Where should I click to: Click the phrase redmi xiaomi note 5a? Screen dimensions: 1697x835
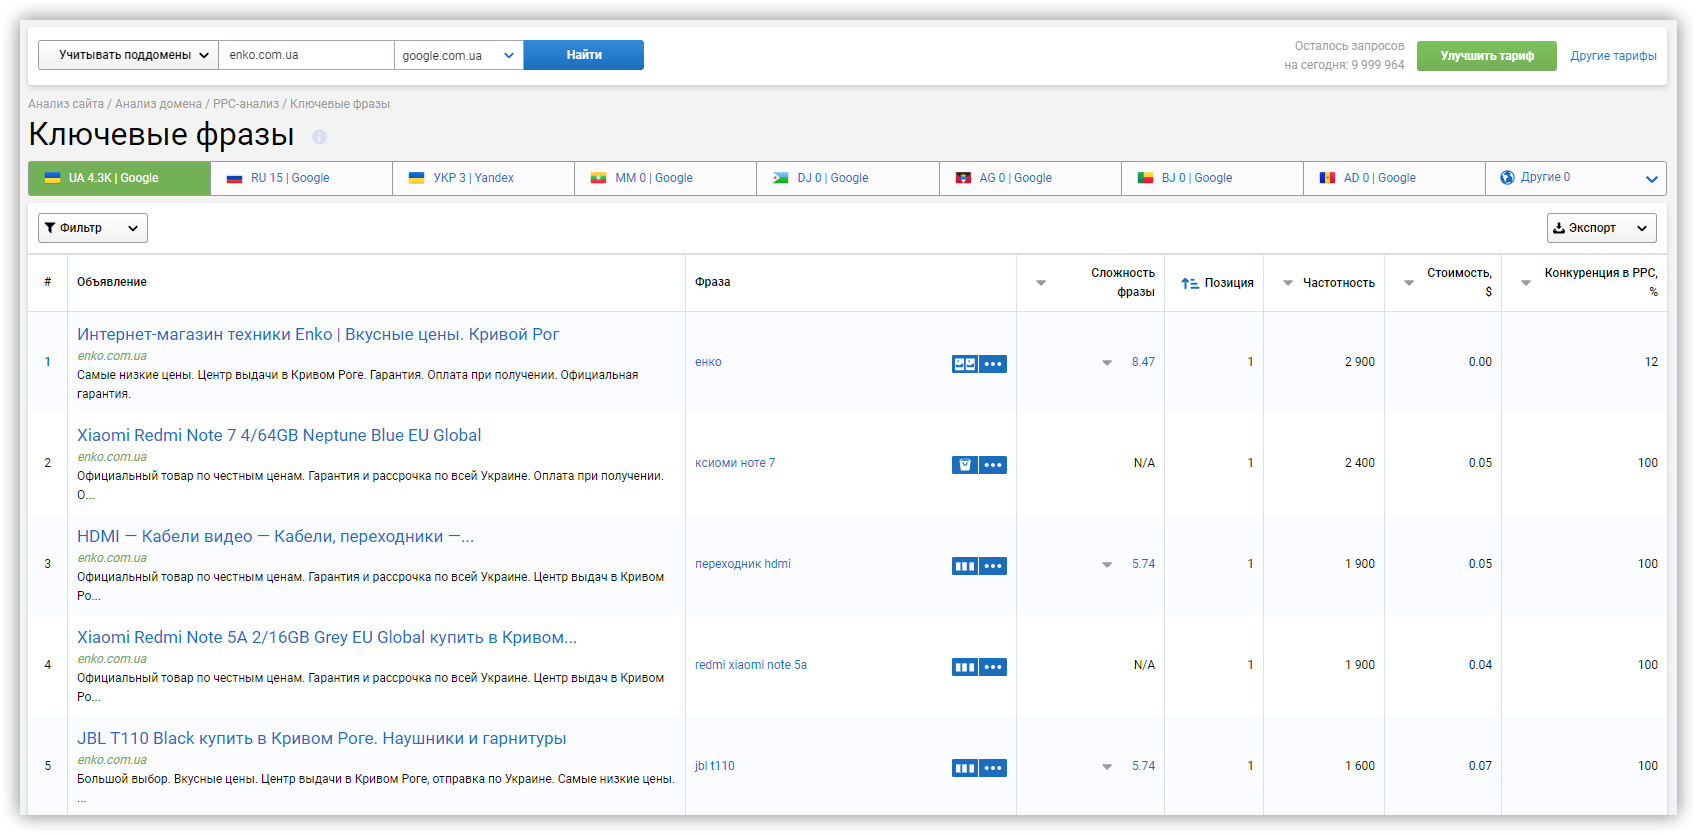[751, 665]
